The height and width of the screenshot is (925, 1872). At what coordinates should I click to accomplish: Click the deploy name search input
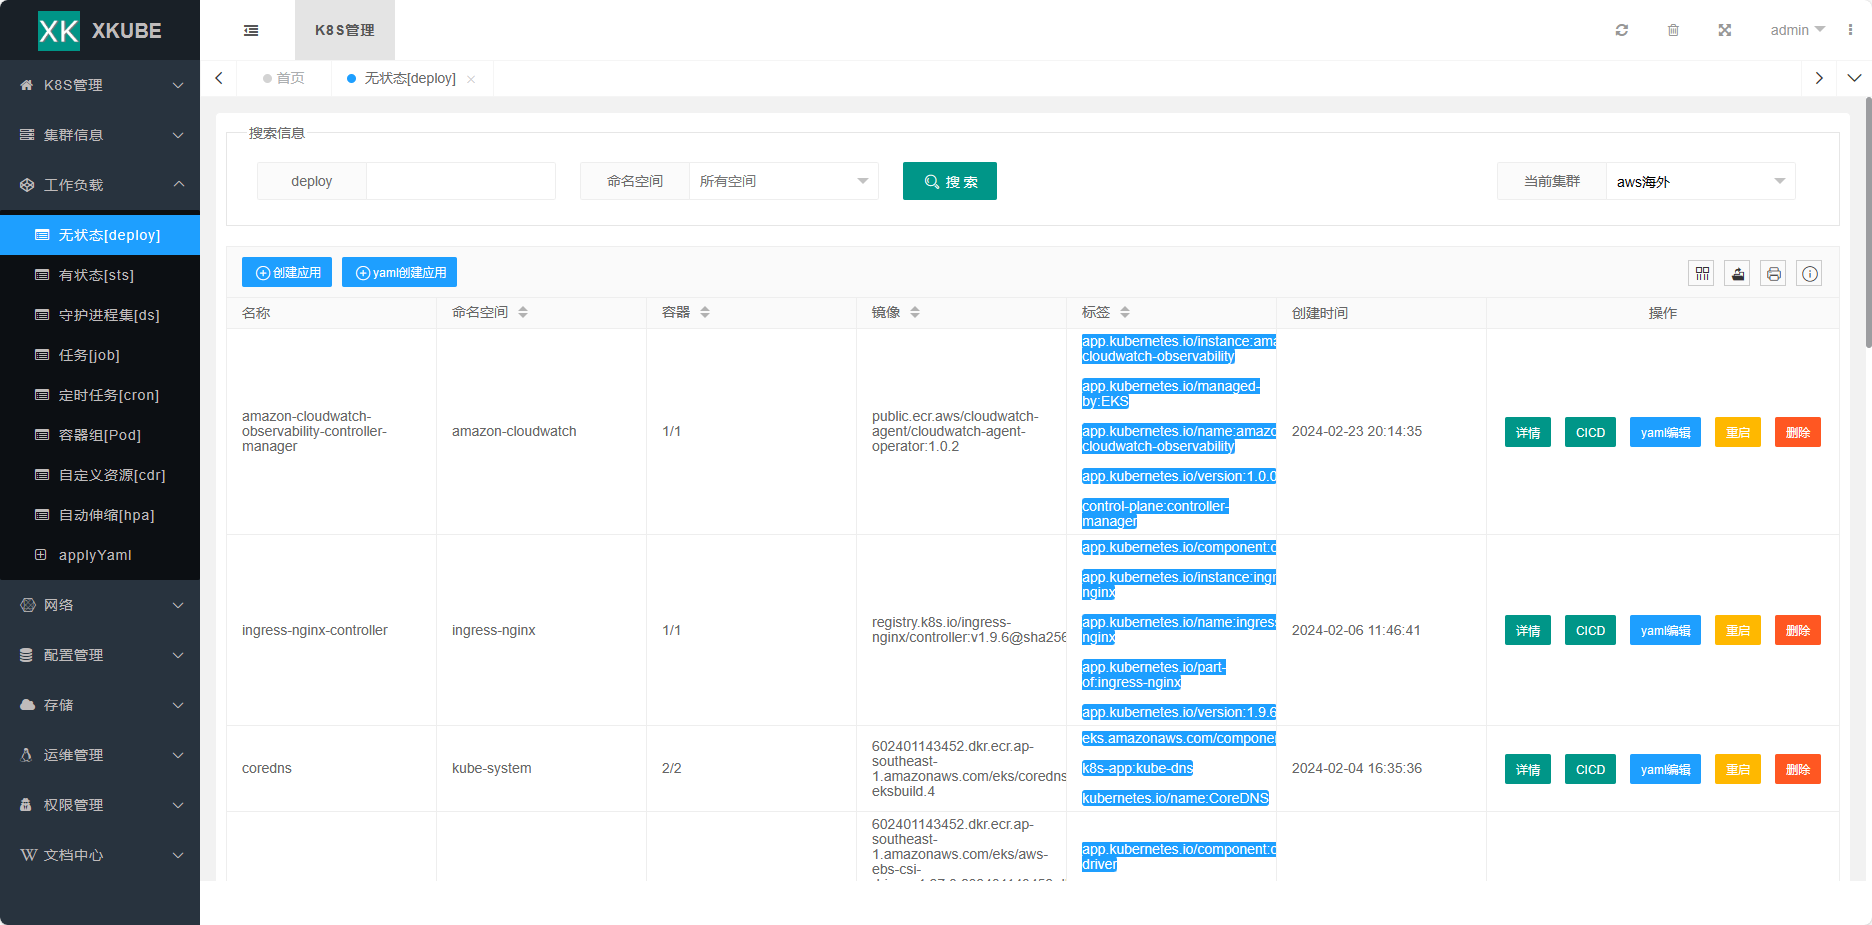[x=461, y=181]
